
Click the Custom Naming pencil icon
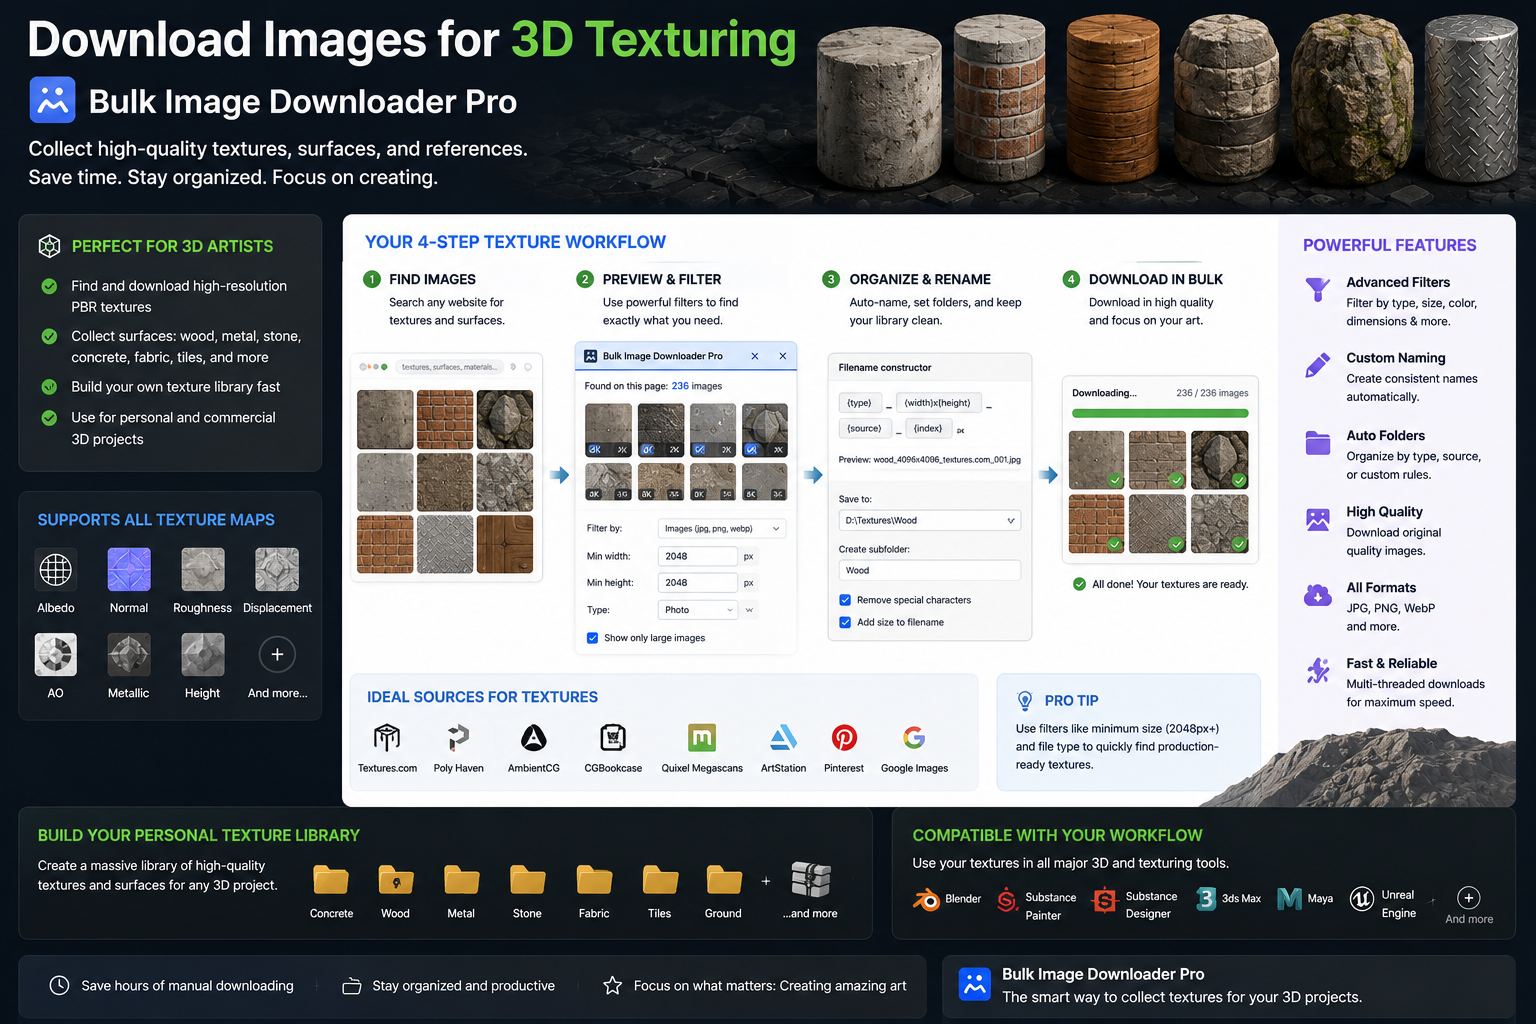(1318, 365)
